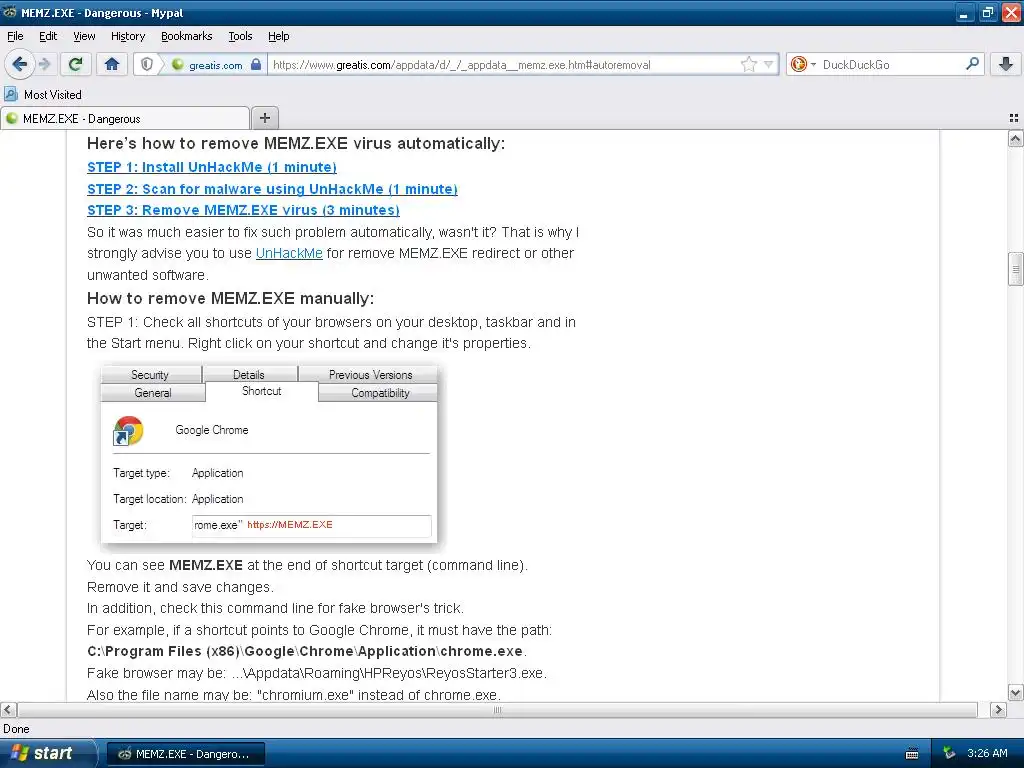Click the shortcut properties dialog screenshot

point(269,455)
